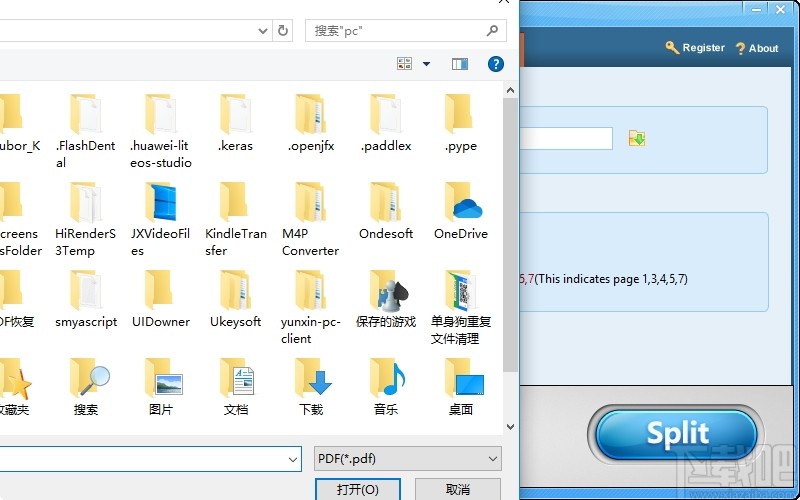Open the view options dropdown arrow
Viewport: 800px width, 500px height.
pyautogui.click(x=427, y=64)
